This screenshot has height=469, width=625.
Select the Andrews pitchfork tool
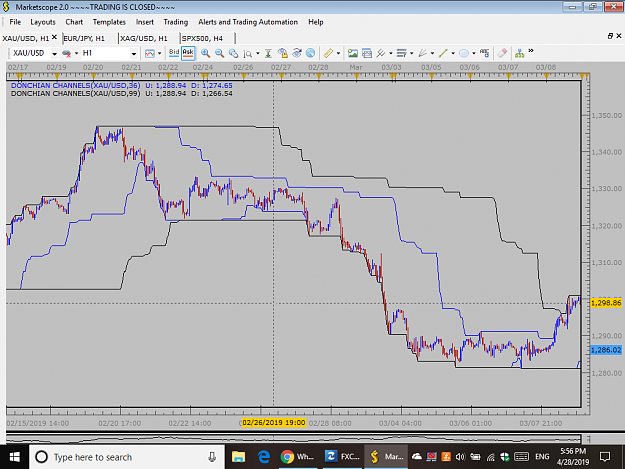click(x=381, y=53)
